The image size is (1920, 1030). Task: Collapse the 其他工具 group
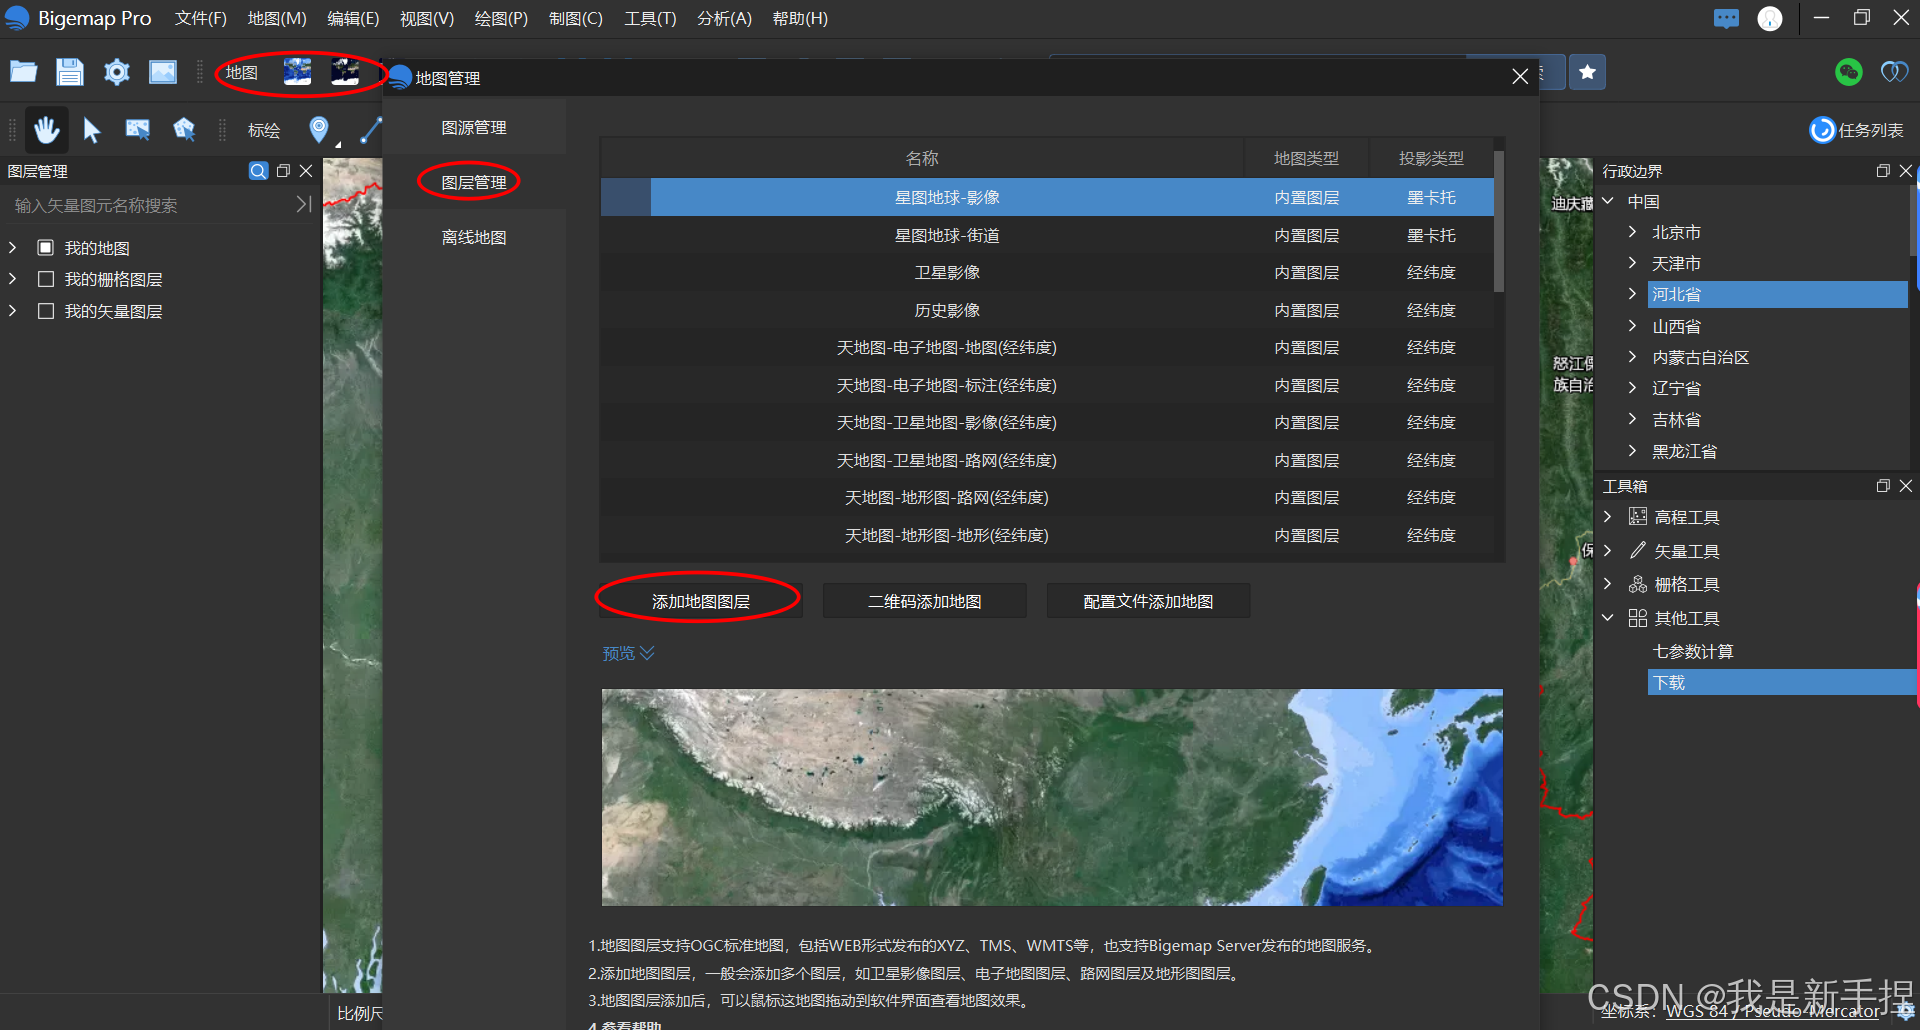[1608, 618]
